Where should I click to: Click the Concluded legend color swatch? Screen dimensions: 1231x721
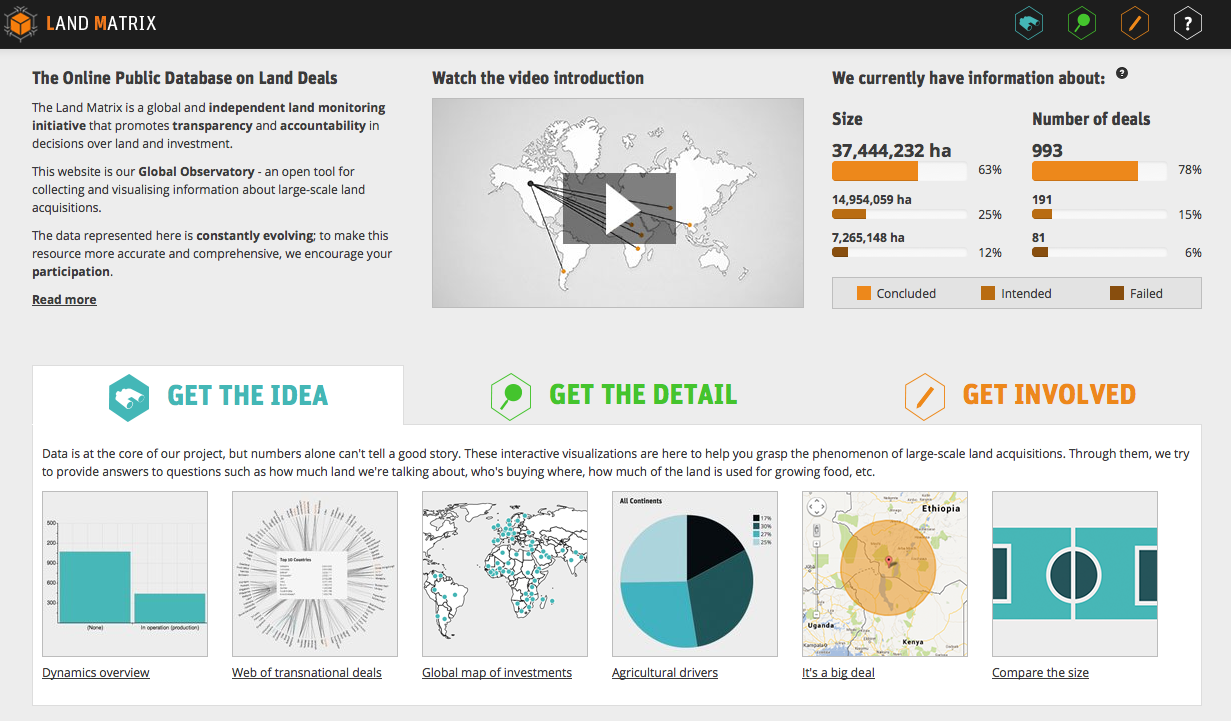864,293
